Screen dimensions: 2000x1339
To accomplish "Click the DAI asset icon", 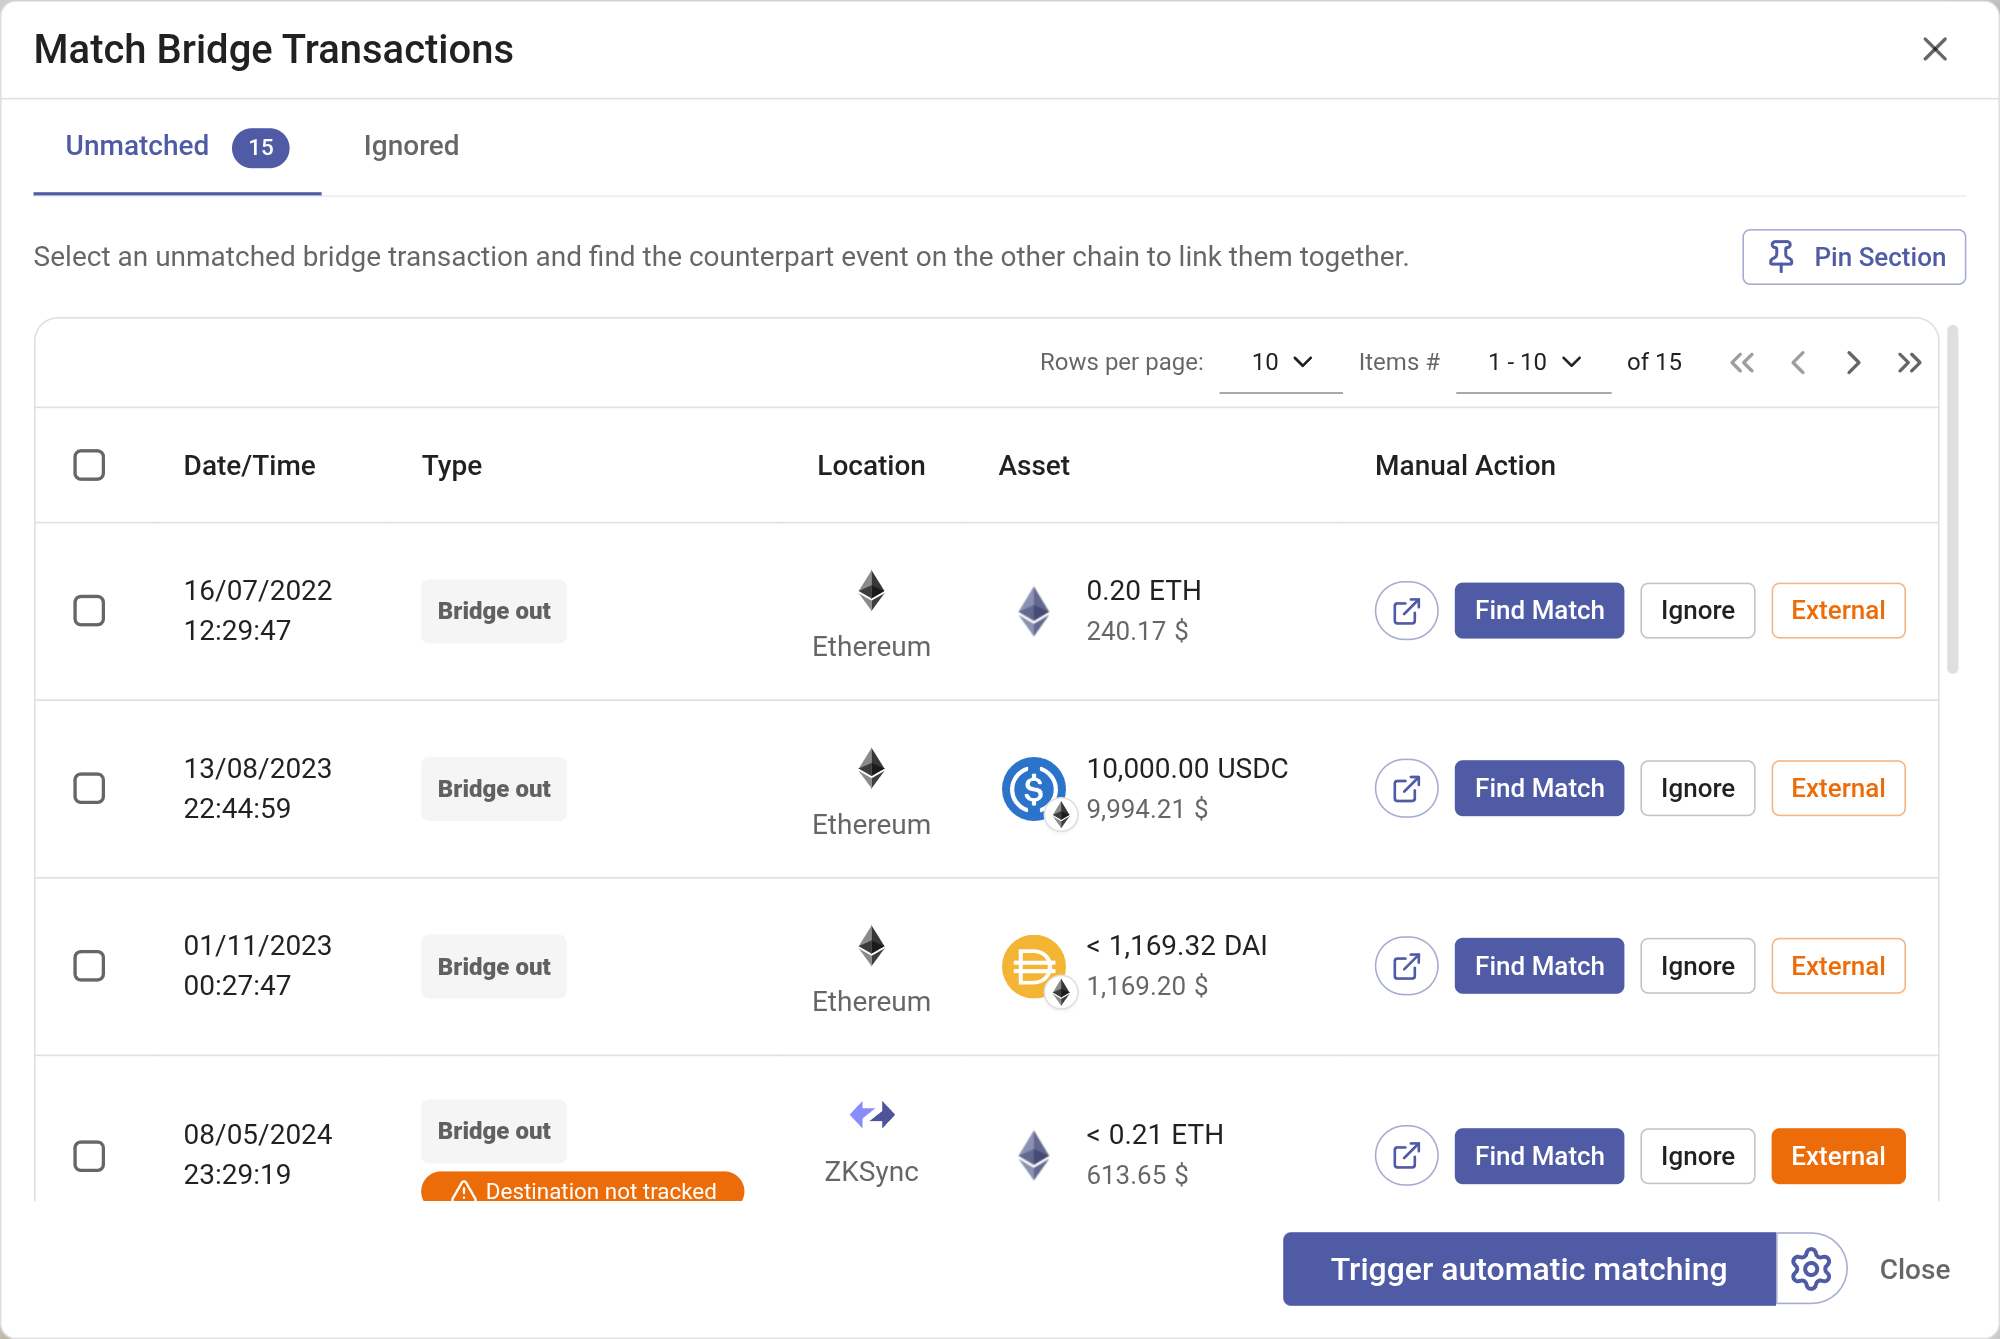I will coord(1034,966).
